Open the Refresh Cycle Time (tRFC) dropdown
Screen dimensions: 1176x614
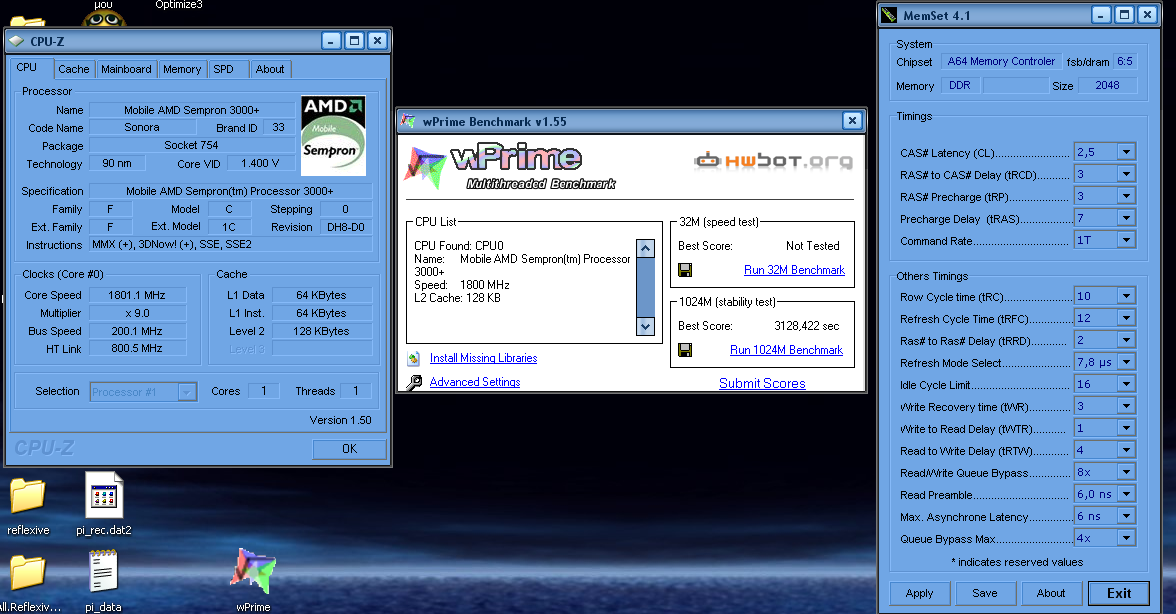click(1126, 318)
